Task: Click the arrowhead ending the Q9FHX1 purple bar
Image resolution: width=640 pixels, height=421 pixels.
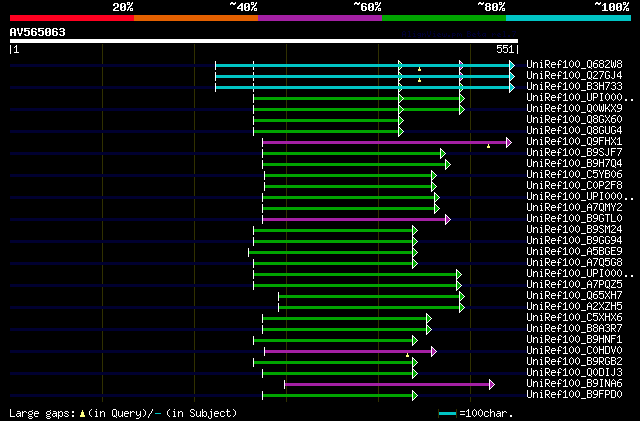Action: point(509,143)
